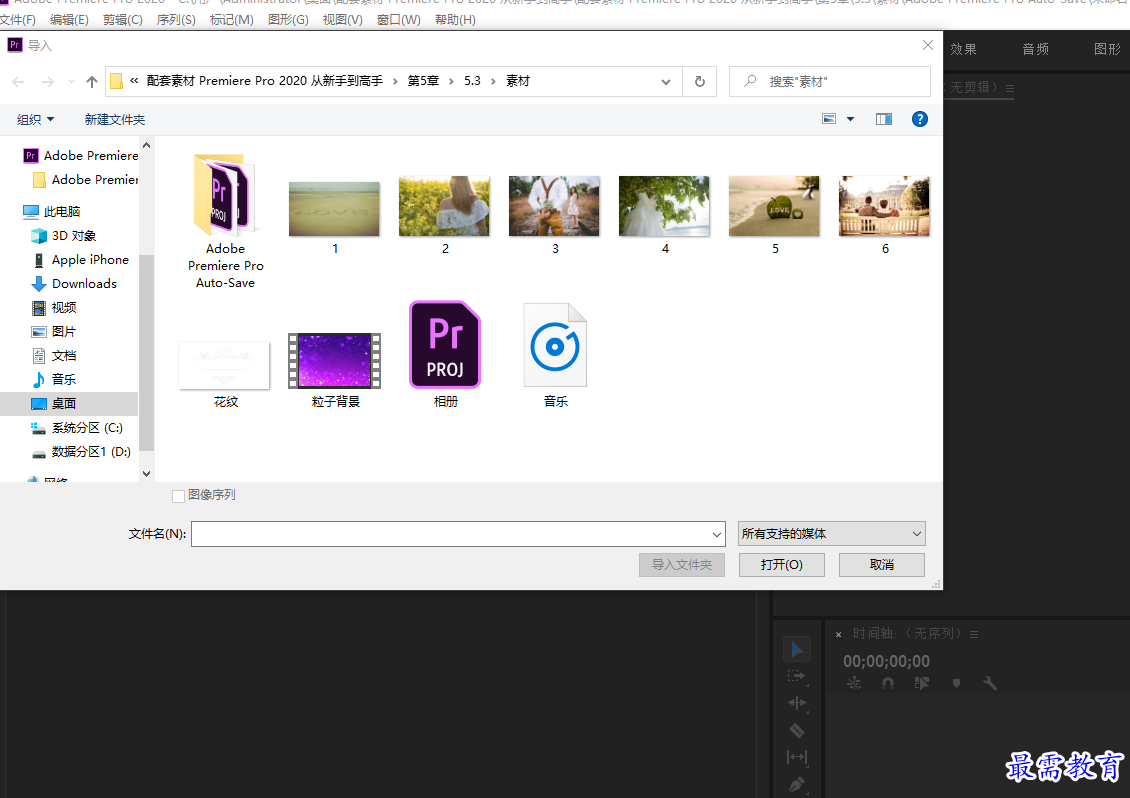Change the file view layout icon
The height and width of the screenshot is (798, 1130).
tap(829, 119)
